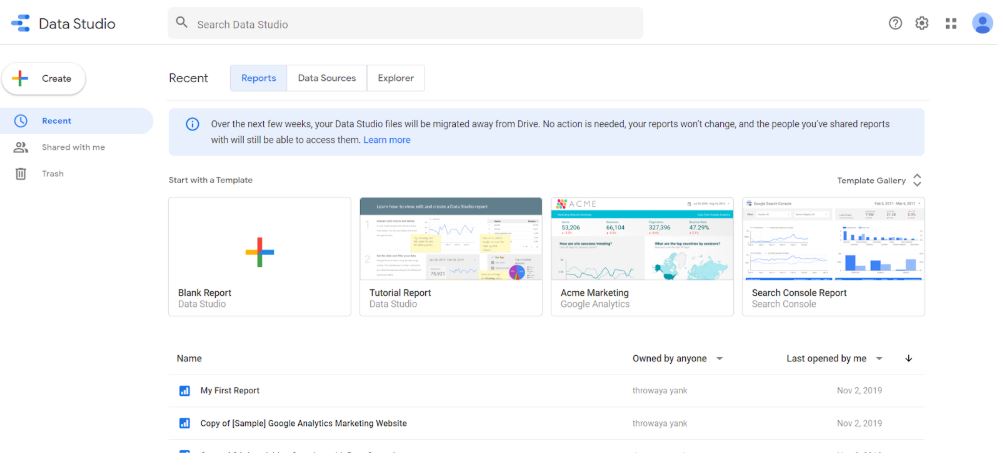The width and height of the screenshot is (1003, 473).
Task: Click the sort direction arrow icon
Action: (x=909, y=358)
